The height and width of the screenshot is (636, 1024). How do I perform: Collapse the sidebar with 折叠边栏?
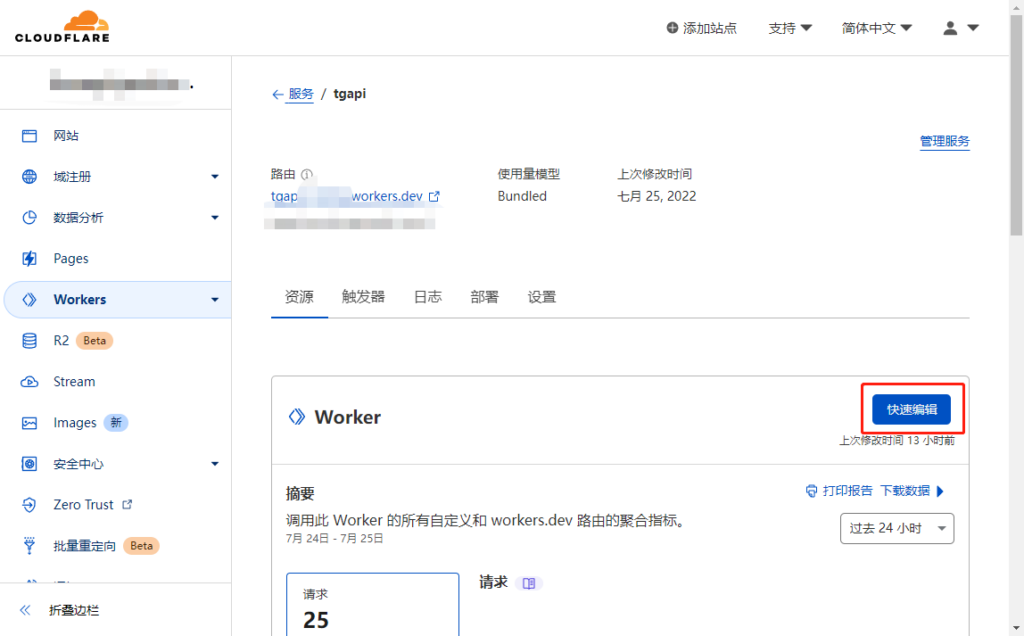coord(73,610)
